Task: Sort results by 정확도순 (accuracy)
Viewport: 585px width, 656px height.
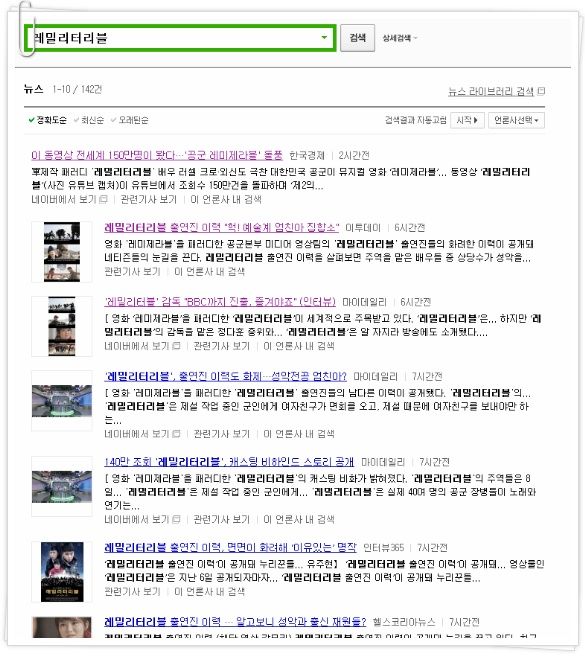Action: (x=47, y=120)
